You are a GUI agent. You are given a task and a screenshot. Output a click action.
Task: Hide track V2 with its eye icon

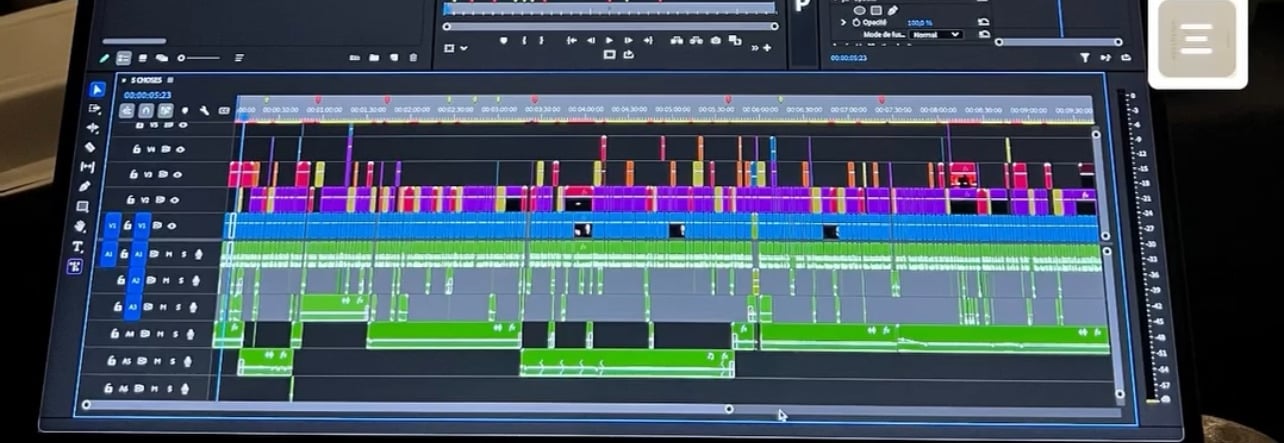(175, 199)
